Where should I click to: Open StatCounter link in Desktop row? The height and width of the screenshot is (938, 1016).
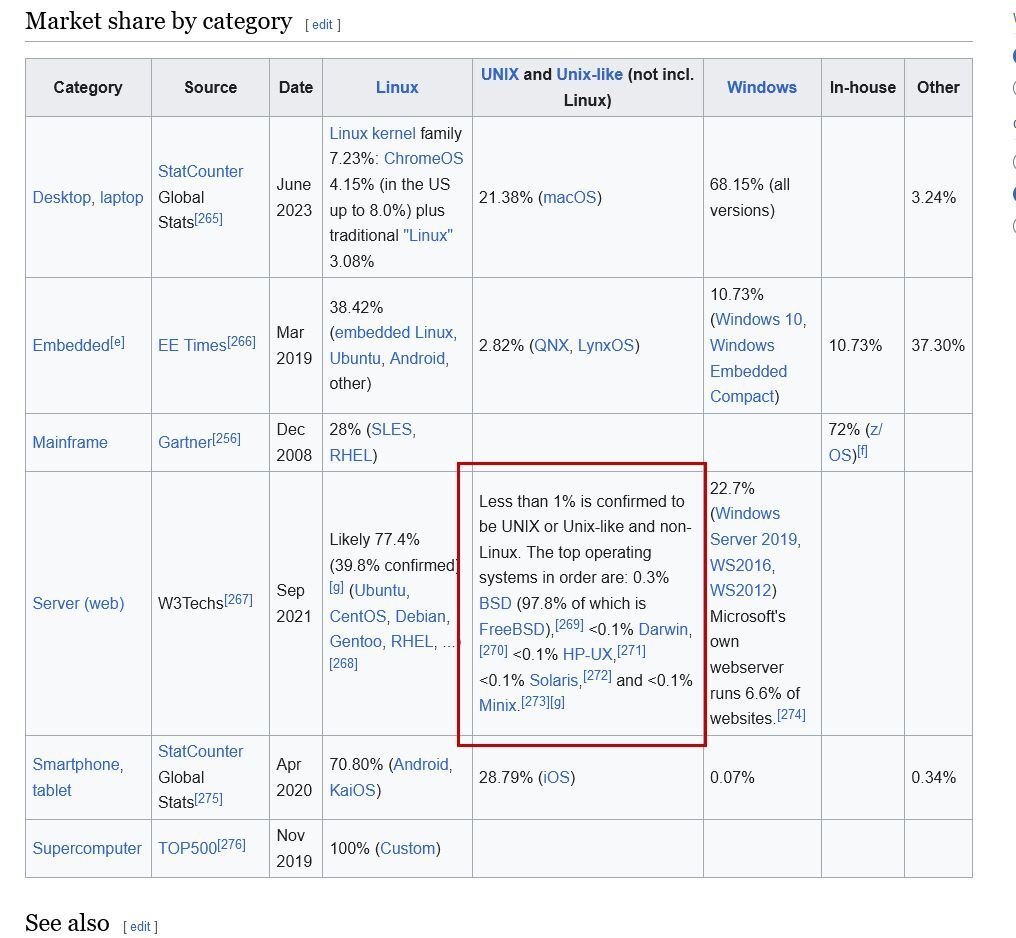pos(200,172)
